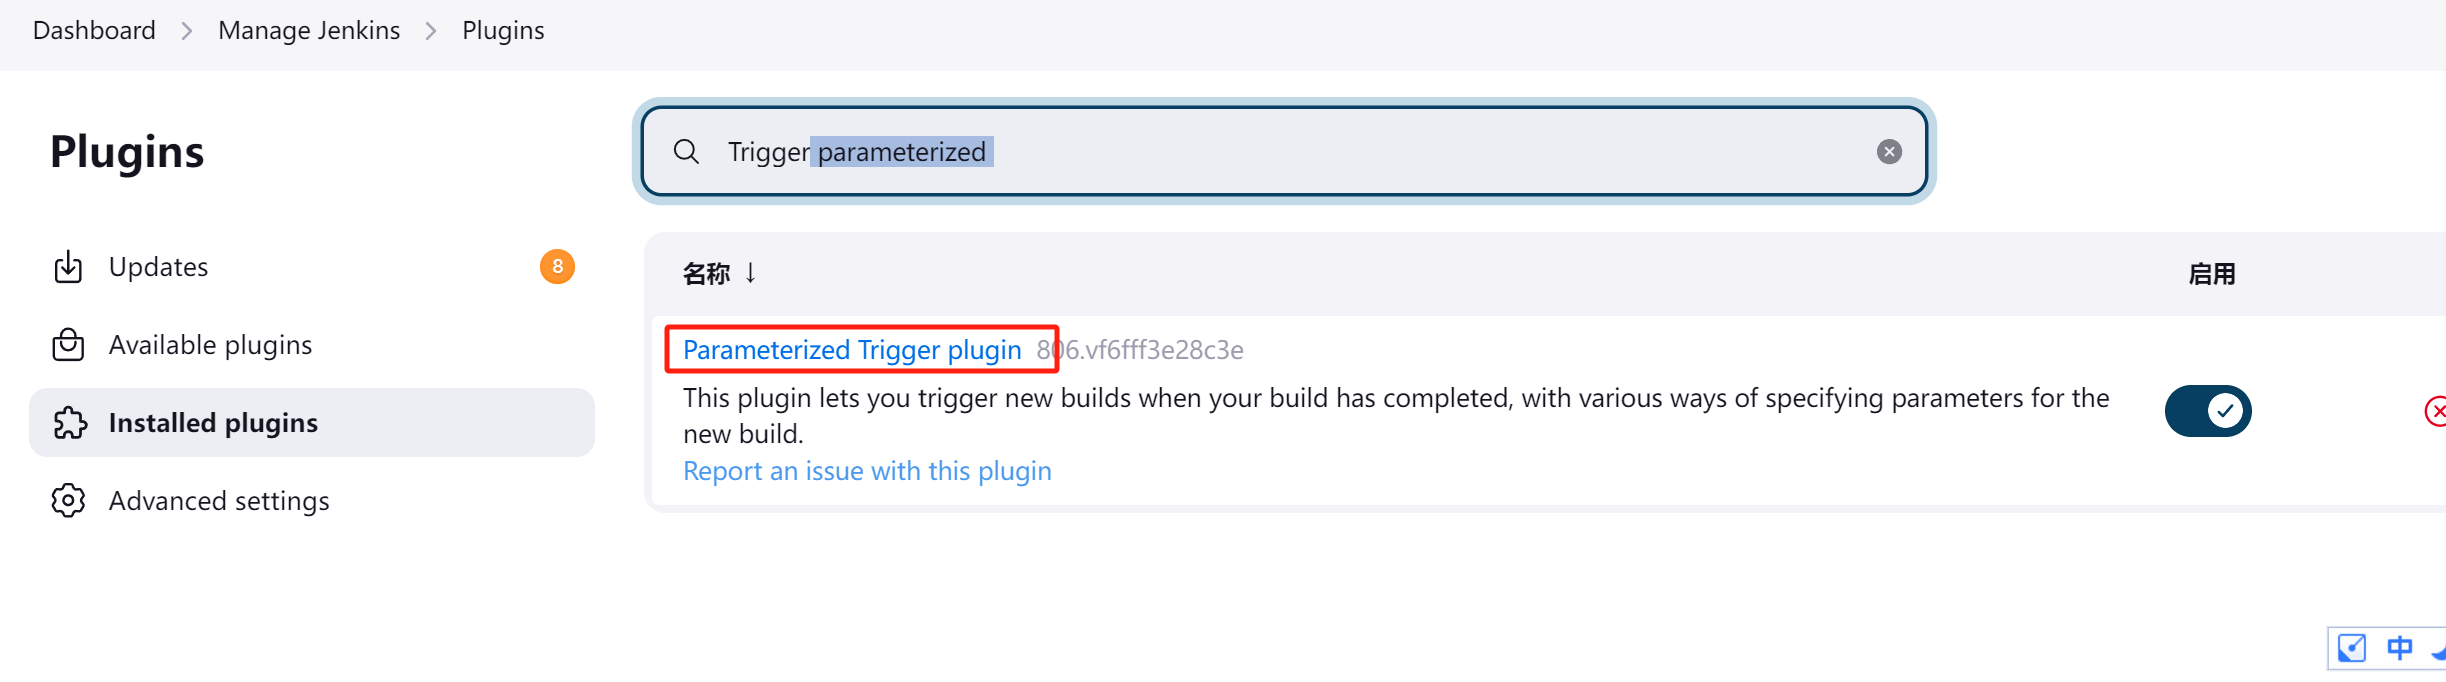Go to Advanced settings page
Viewport: 2446px width, 682px height.
tap(219, 501)
